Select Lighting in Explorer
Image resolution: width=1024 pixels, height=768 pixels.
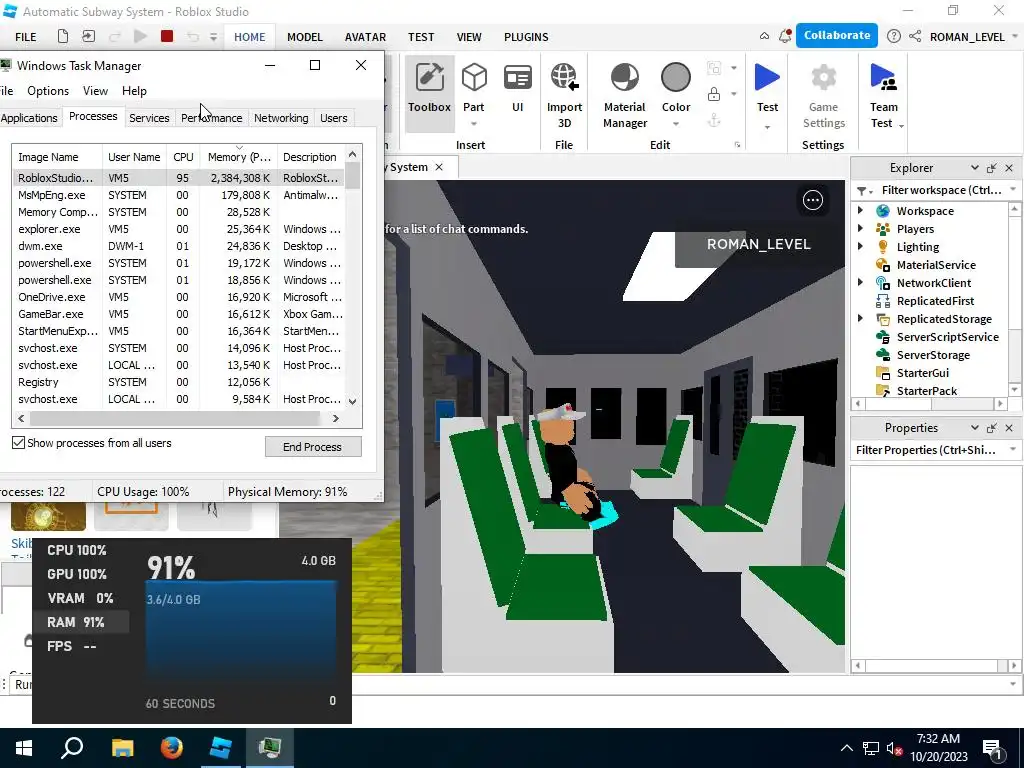[x=918, y=247]
